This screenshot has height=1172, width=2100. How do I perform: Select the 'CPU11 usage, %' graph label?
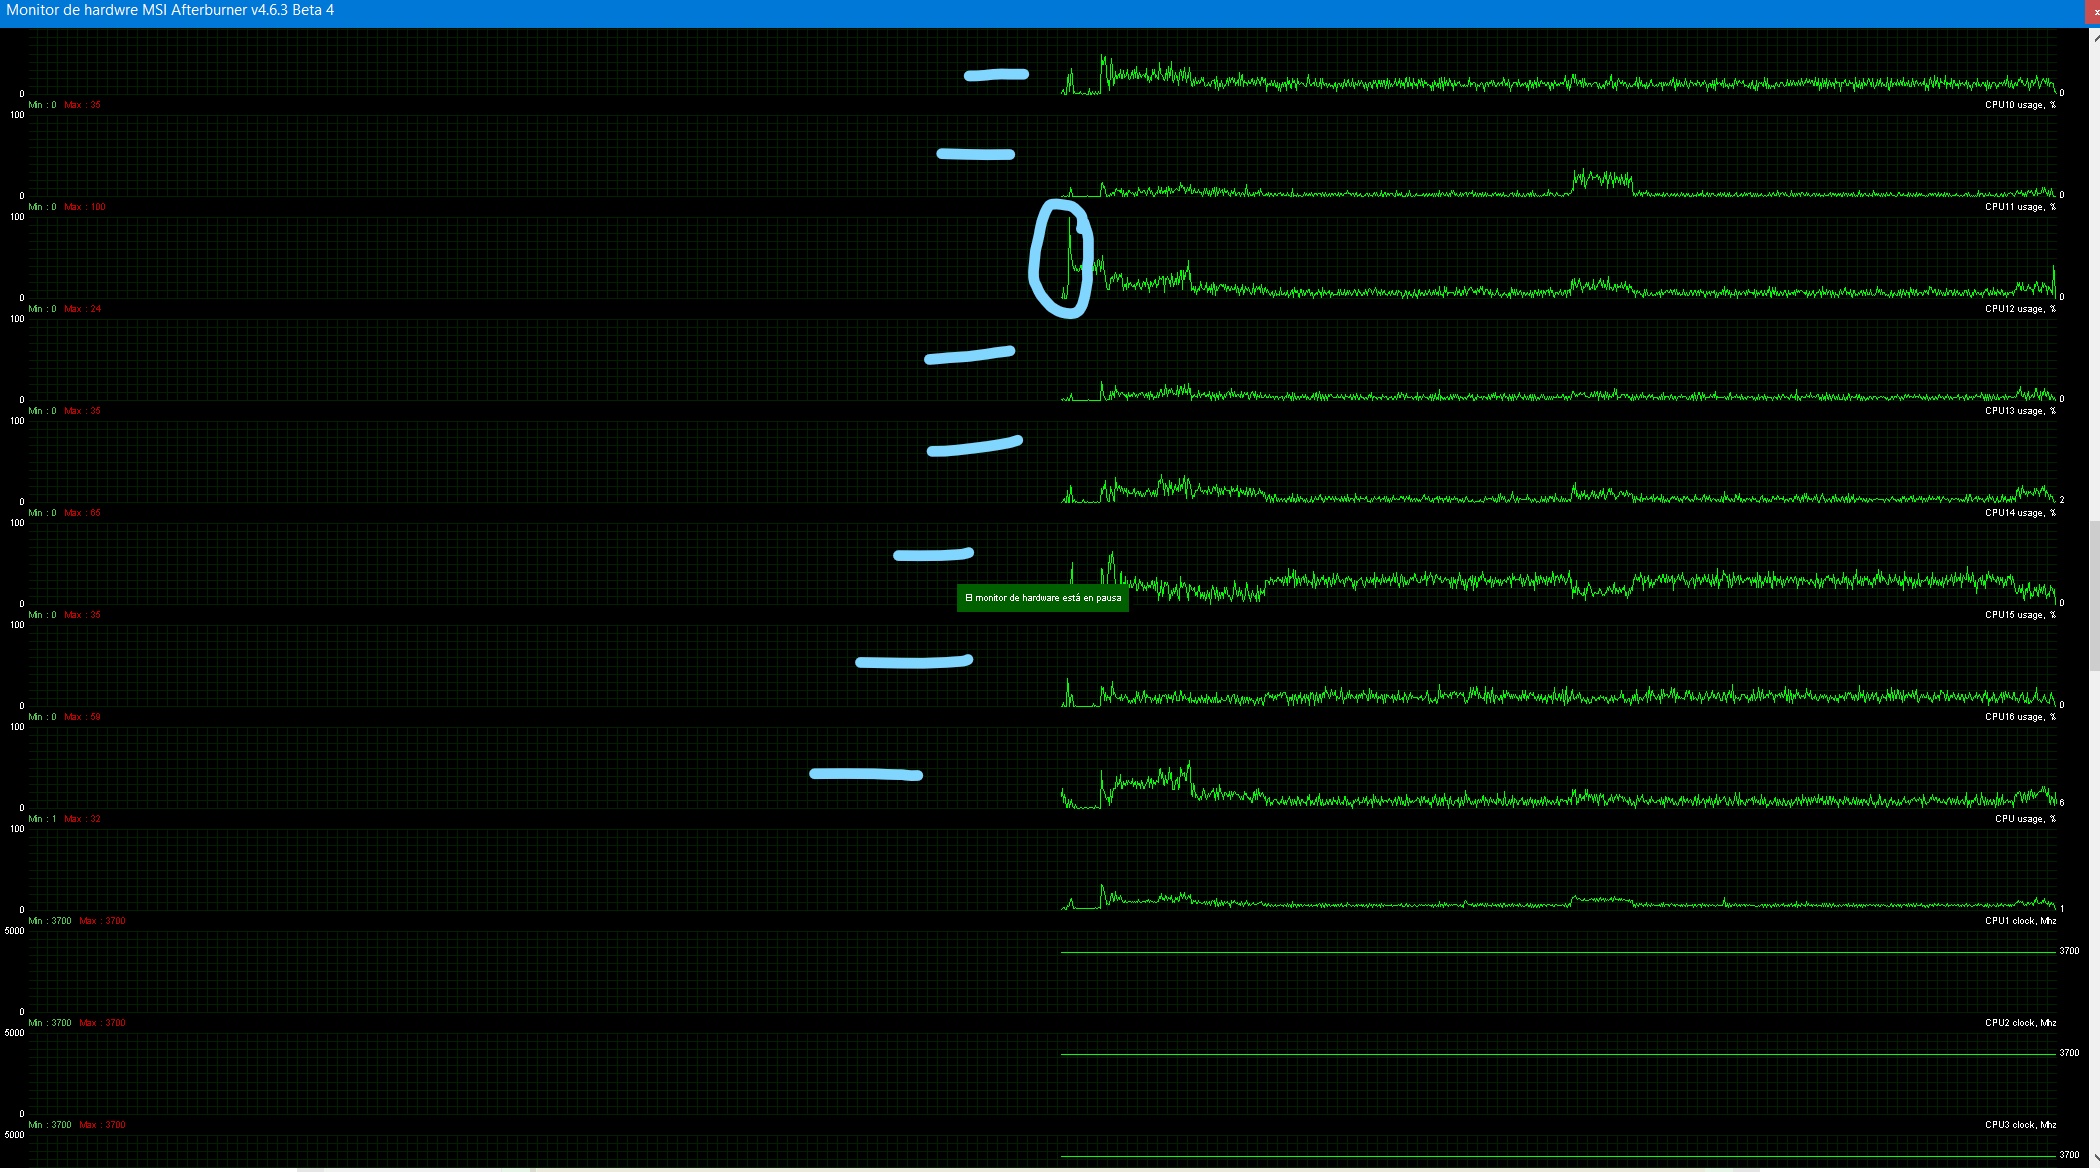(2020, 207)
